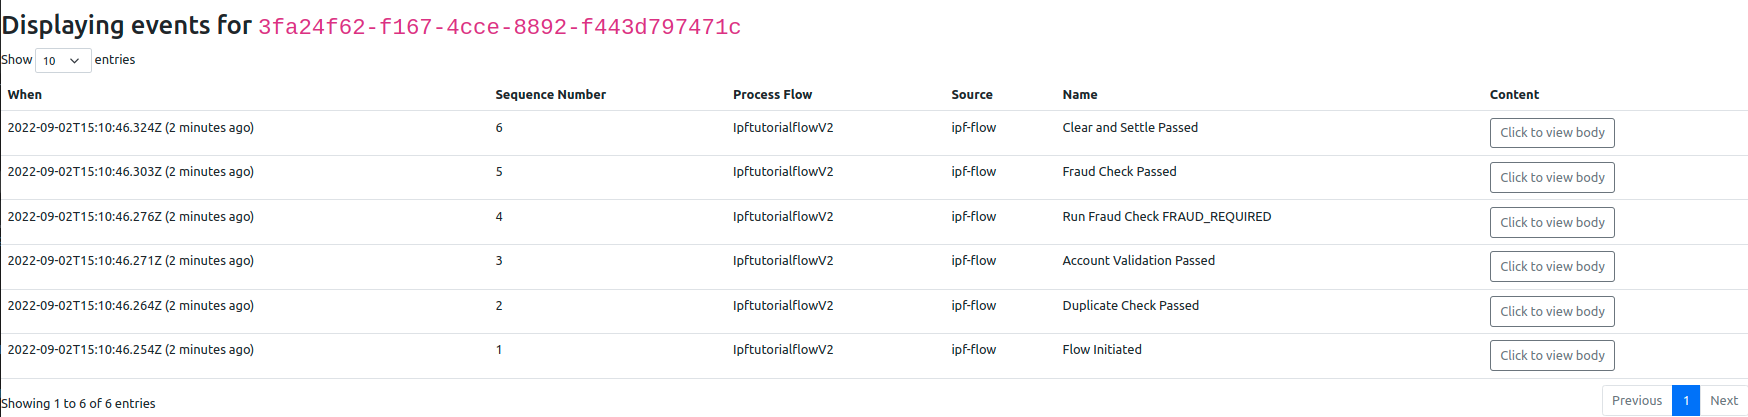Sort by Process Flow column header
The width and height of the screenshot is (1748, 417).
point(772,95)
